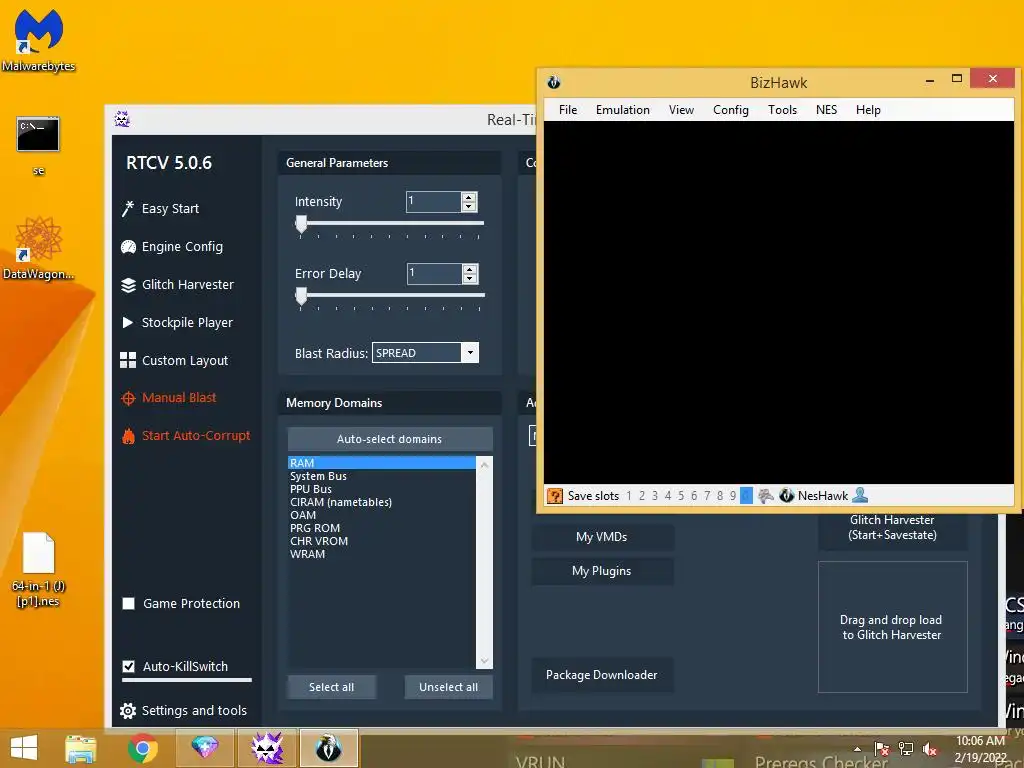Switch to RTCV taskbar icon
This screenshot has height=768, width=1024.
coord(267,748)
